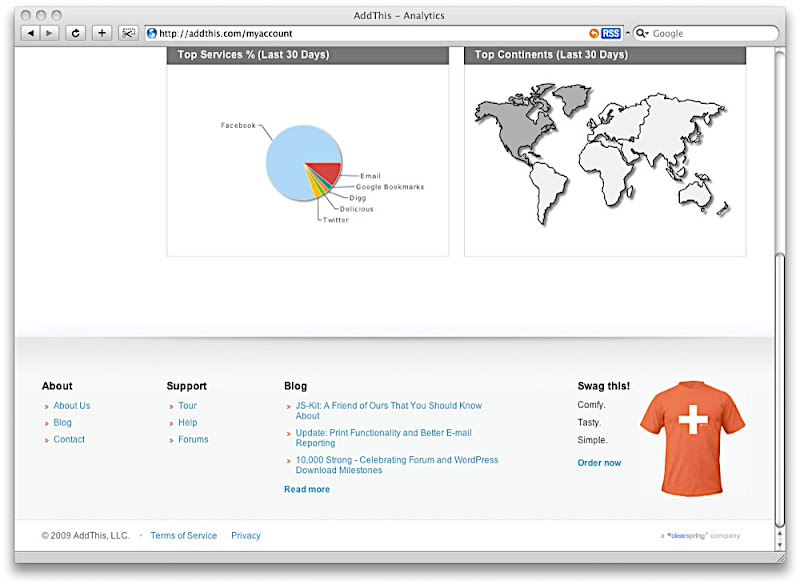The image size is (800, 585).
Task: Open the Forums support link
Action: click(x=193, y=439)
